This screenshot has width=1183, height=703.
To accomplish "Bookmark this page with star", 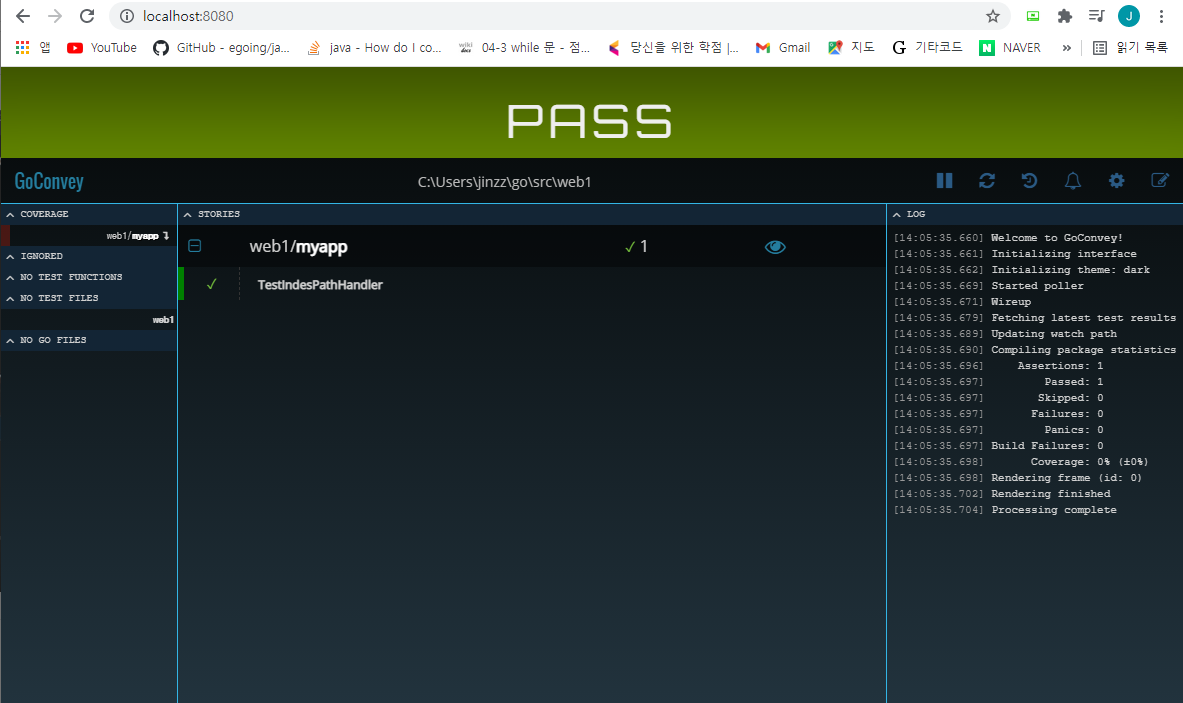I will coord(993,16).
